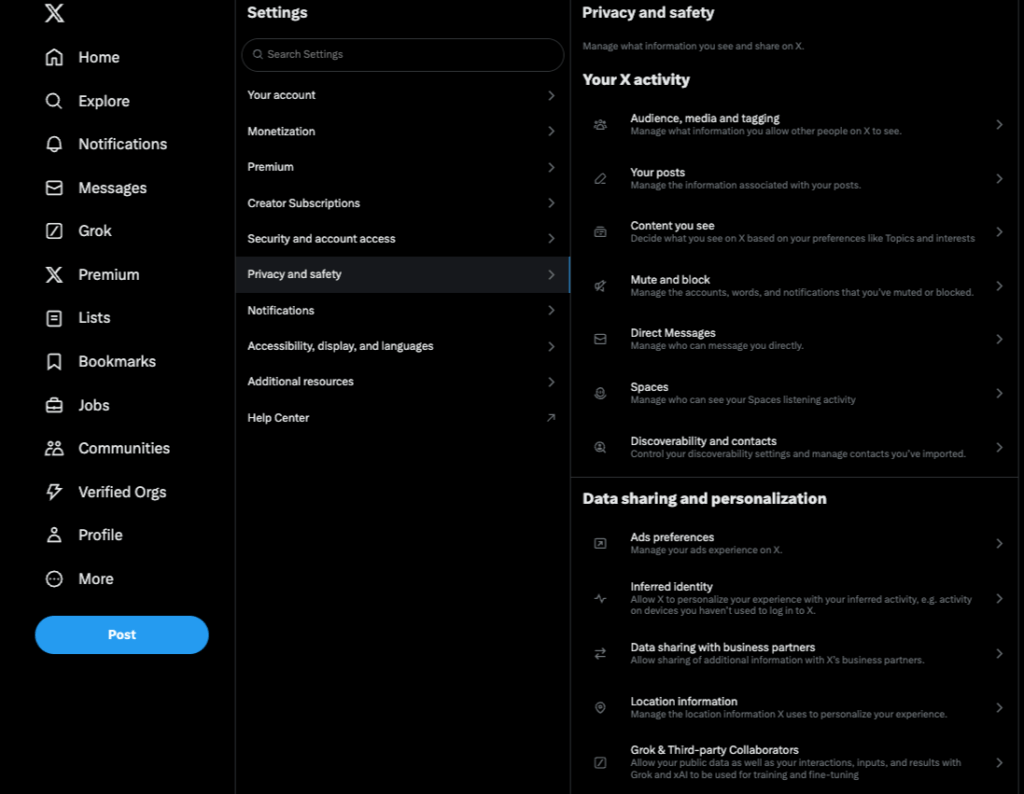Open the Help Center external link arrow
The height and width of the screenshot is (794, 1024).
coord(551,418)
